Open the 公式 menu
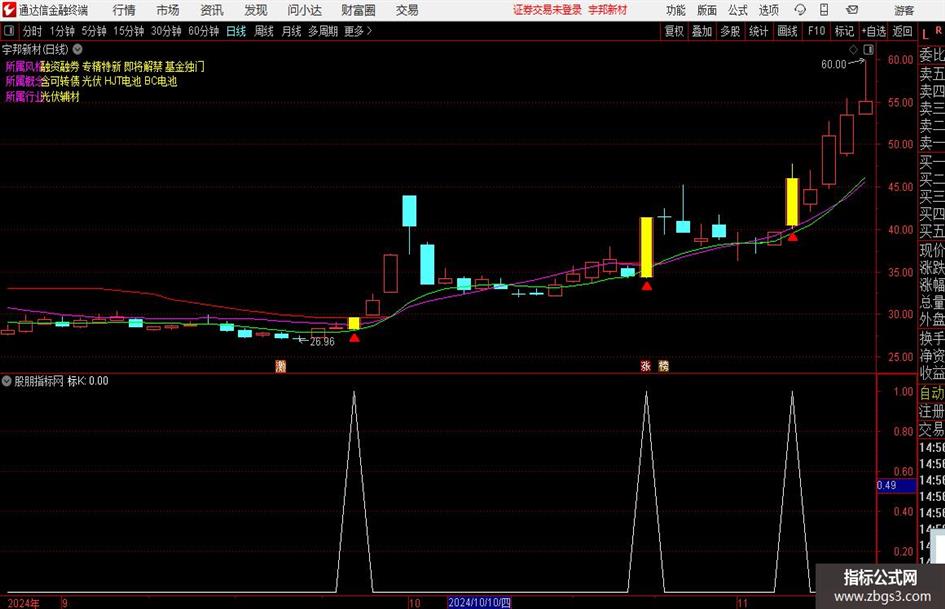945x609 pixels. [x=737, y=10]
